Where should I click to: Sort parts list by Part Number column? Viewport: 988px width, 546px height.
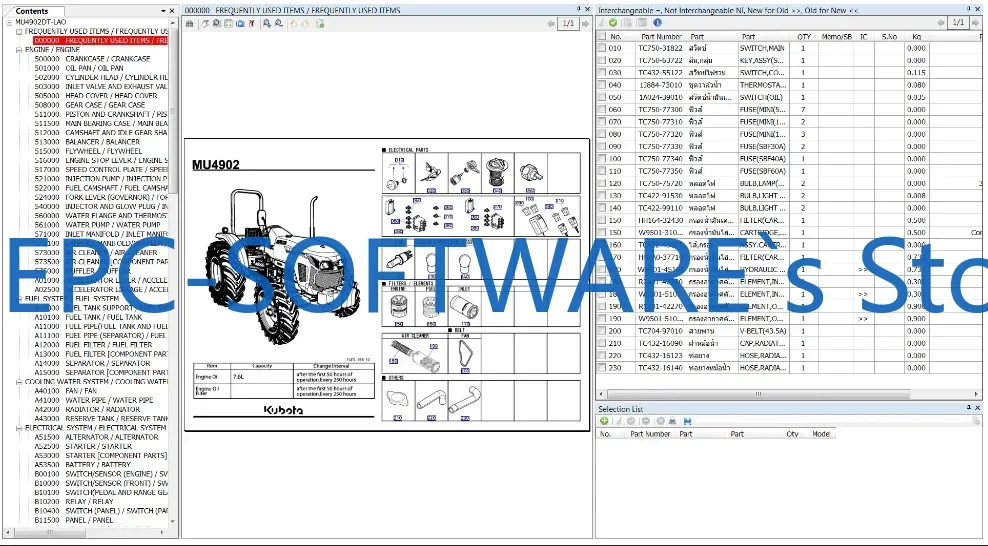click(x=661, y=36)
